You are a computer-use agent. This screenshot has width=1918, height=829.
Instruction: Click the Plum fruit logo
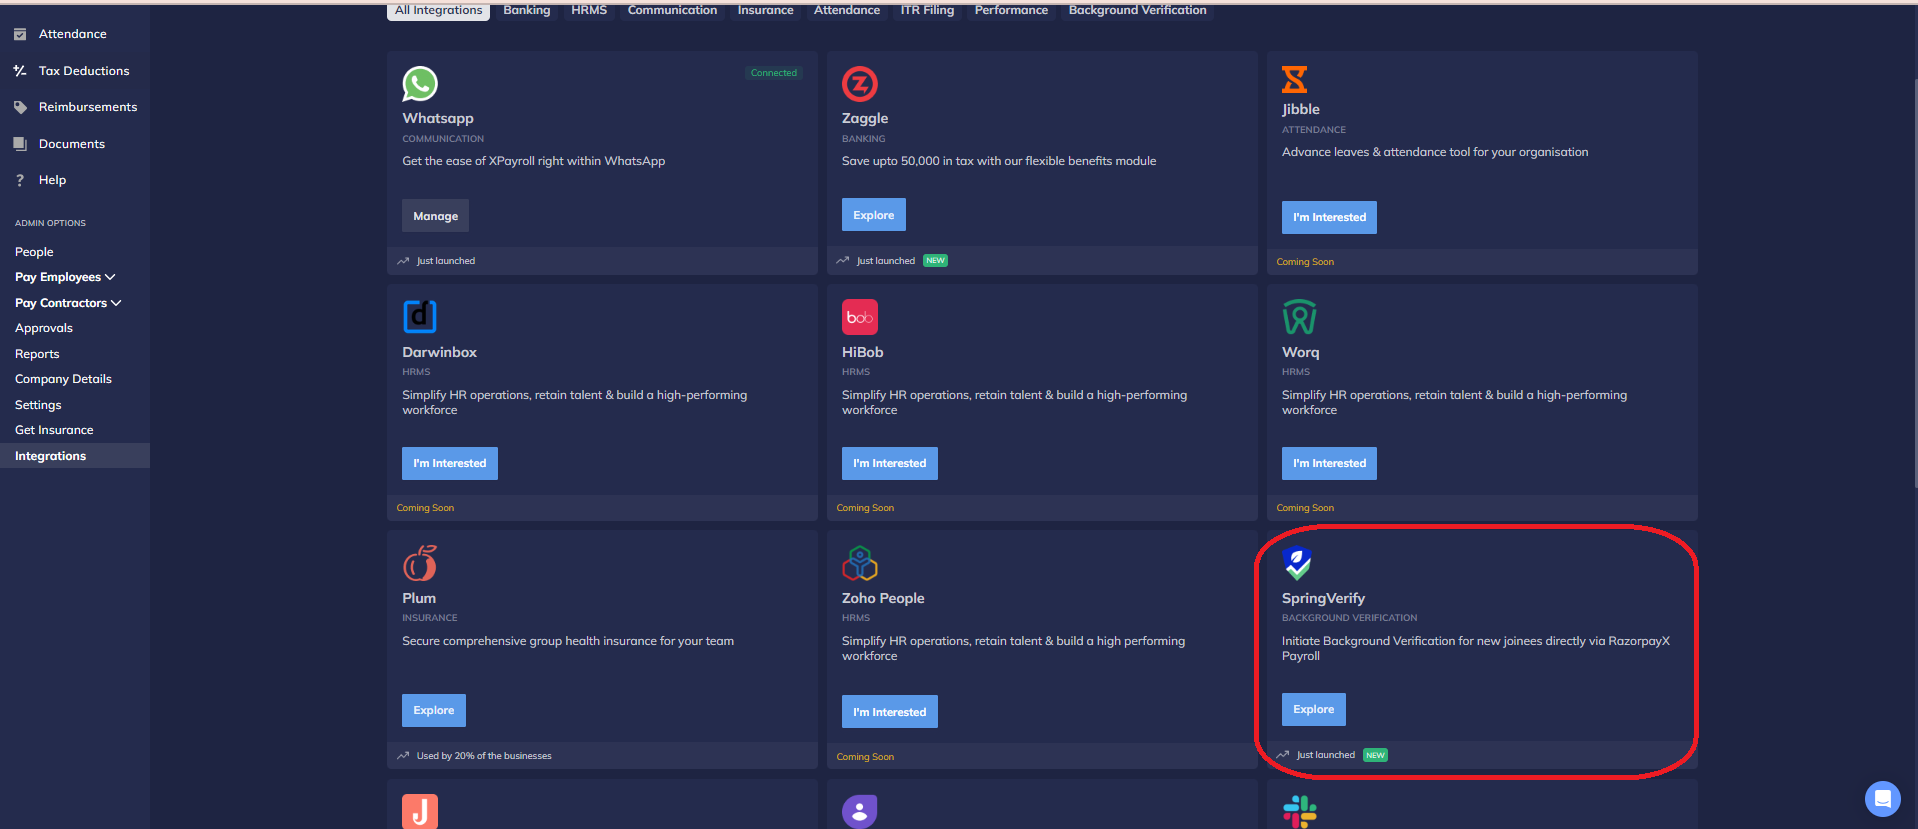[420, 563]
